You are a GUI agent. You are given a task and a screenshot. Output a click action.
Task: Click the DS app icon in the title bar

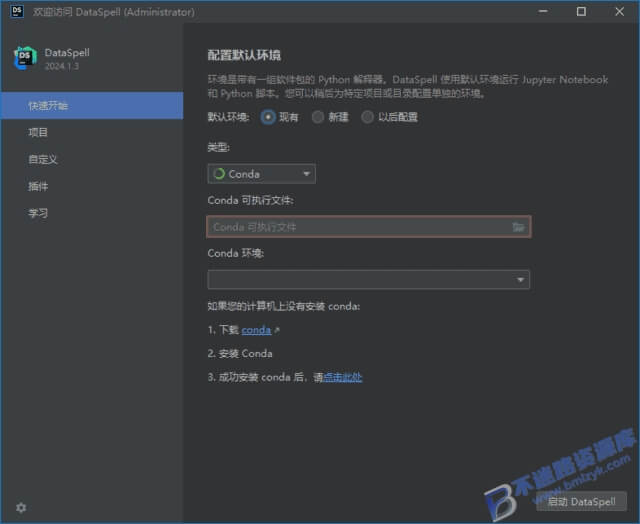(17, 11)
